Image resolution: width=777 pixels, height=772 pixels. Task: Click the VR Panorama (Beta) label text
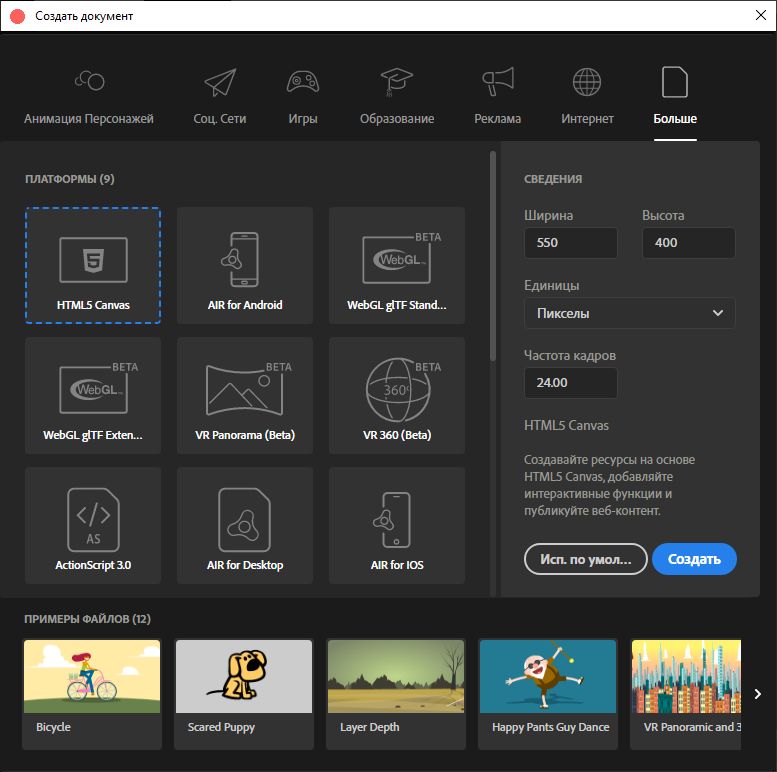(x=245, y=435)
